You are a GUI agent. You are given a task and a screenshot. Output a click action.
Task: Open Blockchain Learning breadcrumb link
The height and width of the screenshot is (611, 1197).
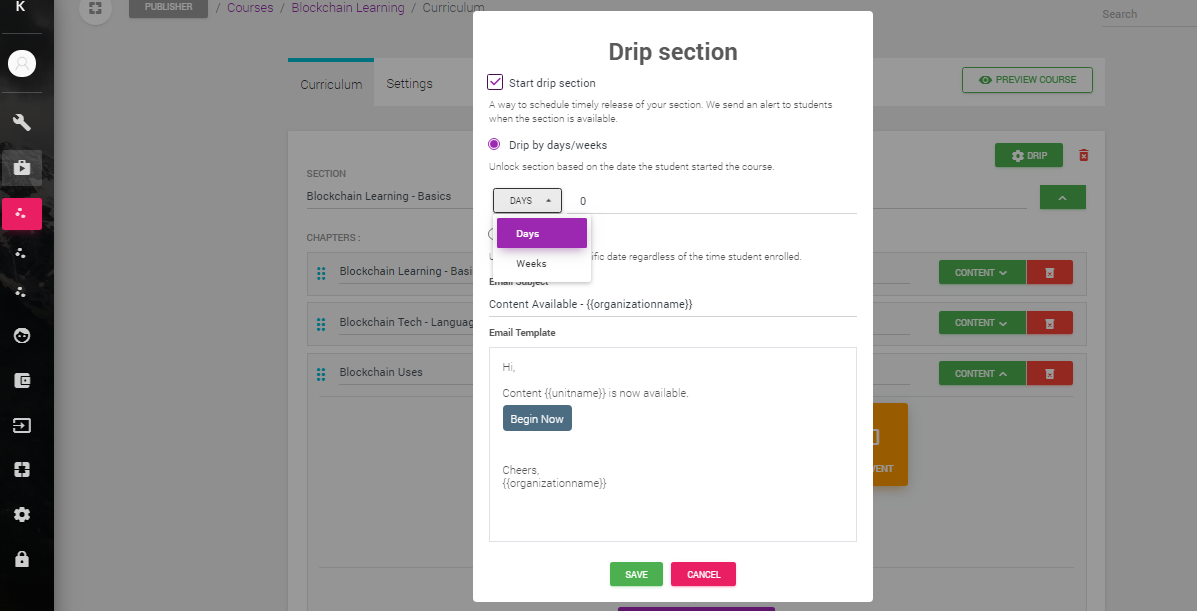pyautogui.click(x=348, y=8)
